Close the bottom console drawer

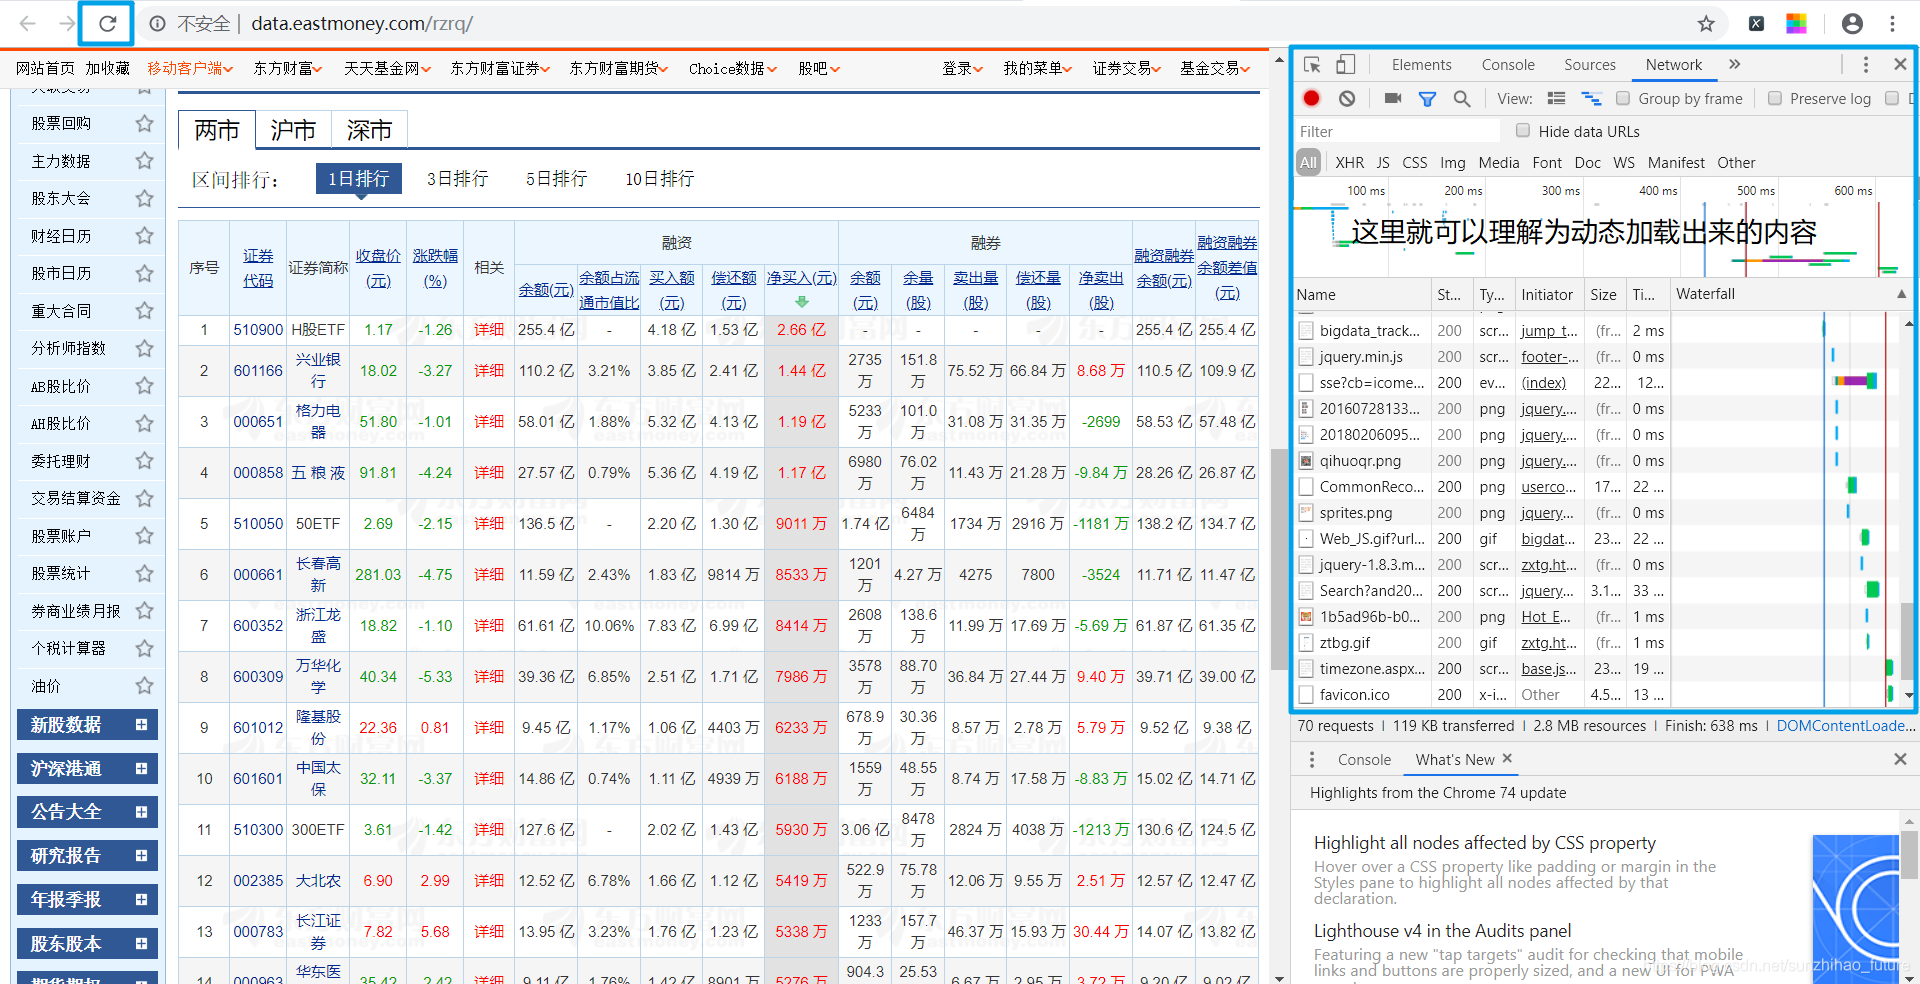1900,760
